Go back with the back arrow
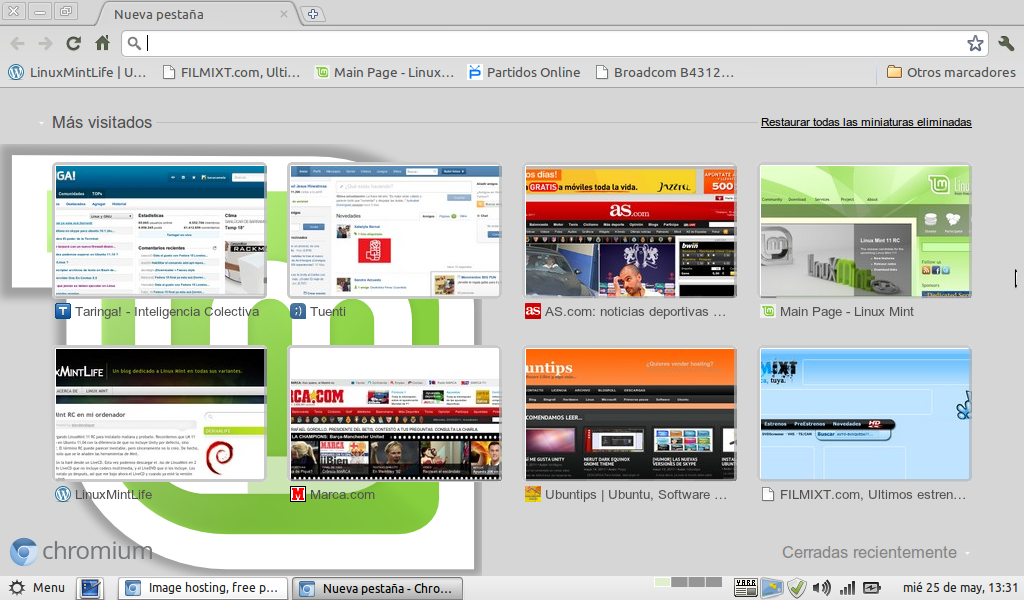 18,44
